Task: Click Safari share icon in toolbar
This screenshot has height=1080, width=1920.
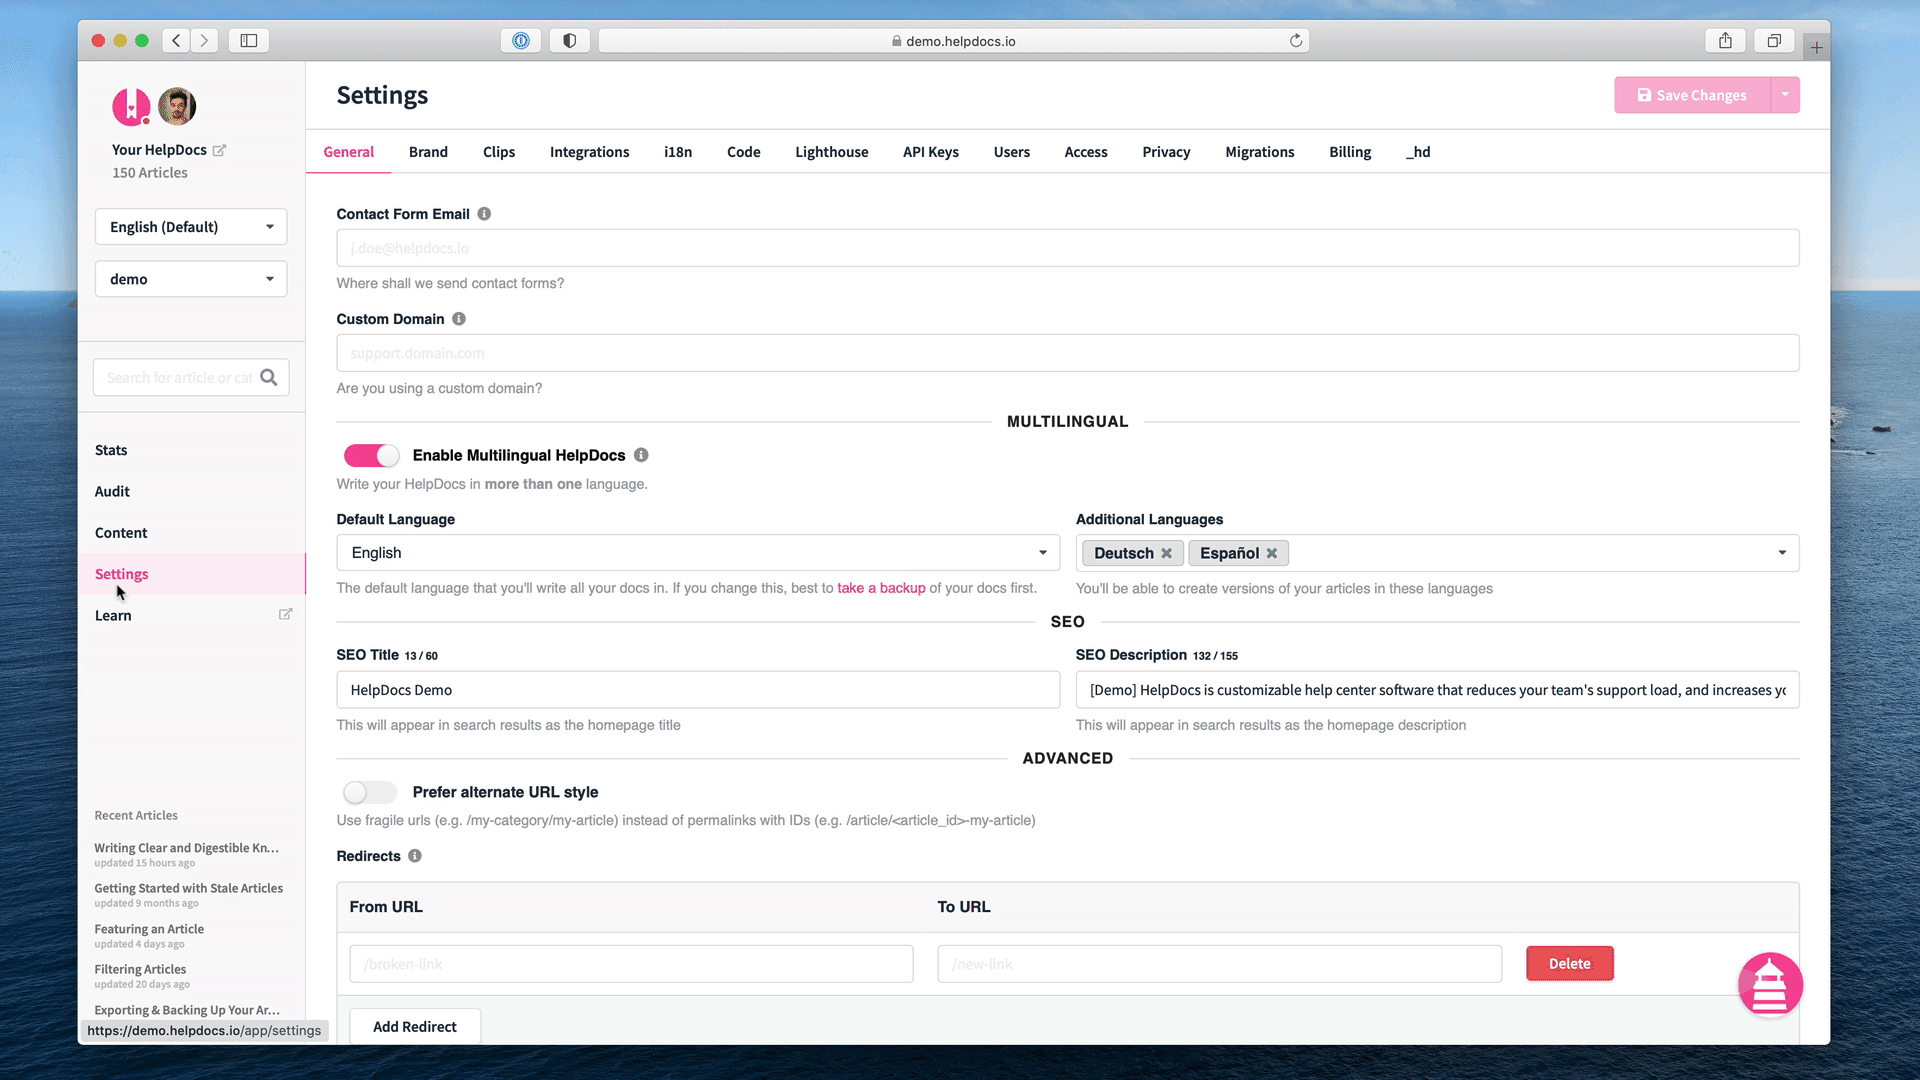Action: (x=1725, y=41)
